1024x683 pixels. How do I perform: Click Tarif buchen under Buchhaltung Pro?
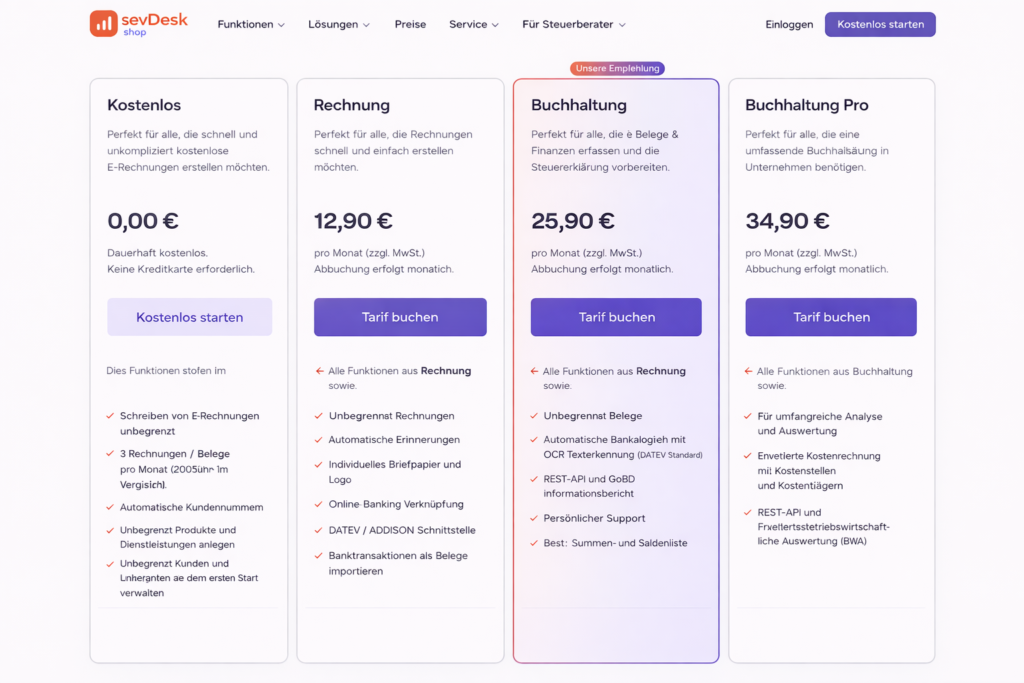(x=831, y=317)
